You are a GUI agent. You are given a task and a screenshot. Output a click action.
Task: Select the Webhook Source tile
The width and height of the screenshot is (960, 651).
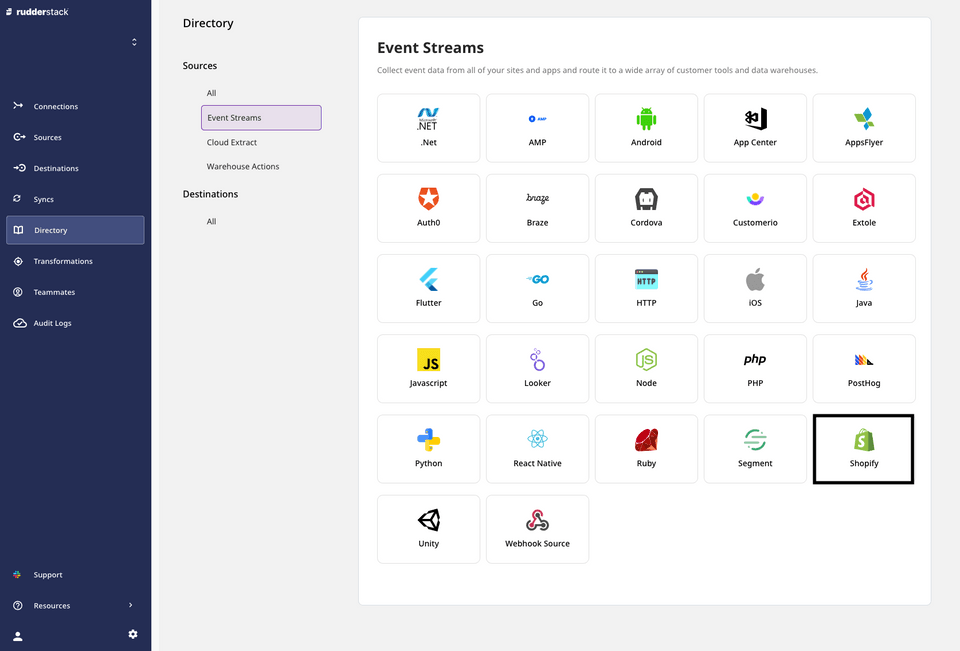coord(537,528)
